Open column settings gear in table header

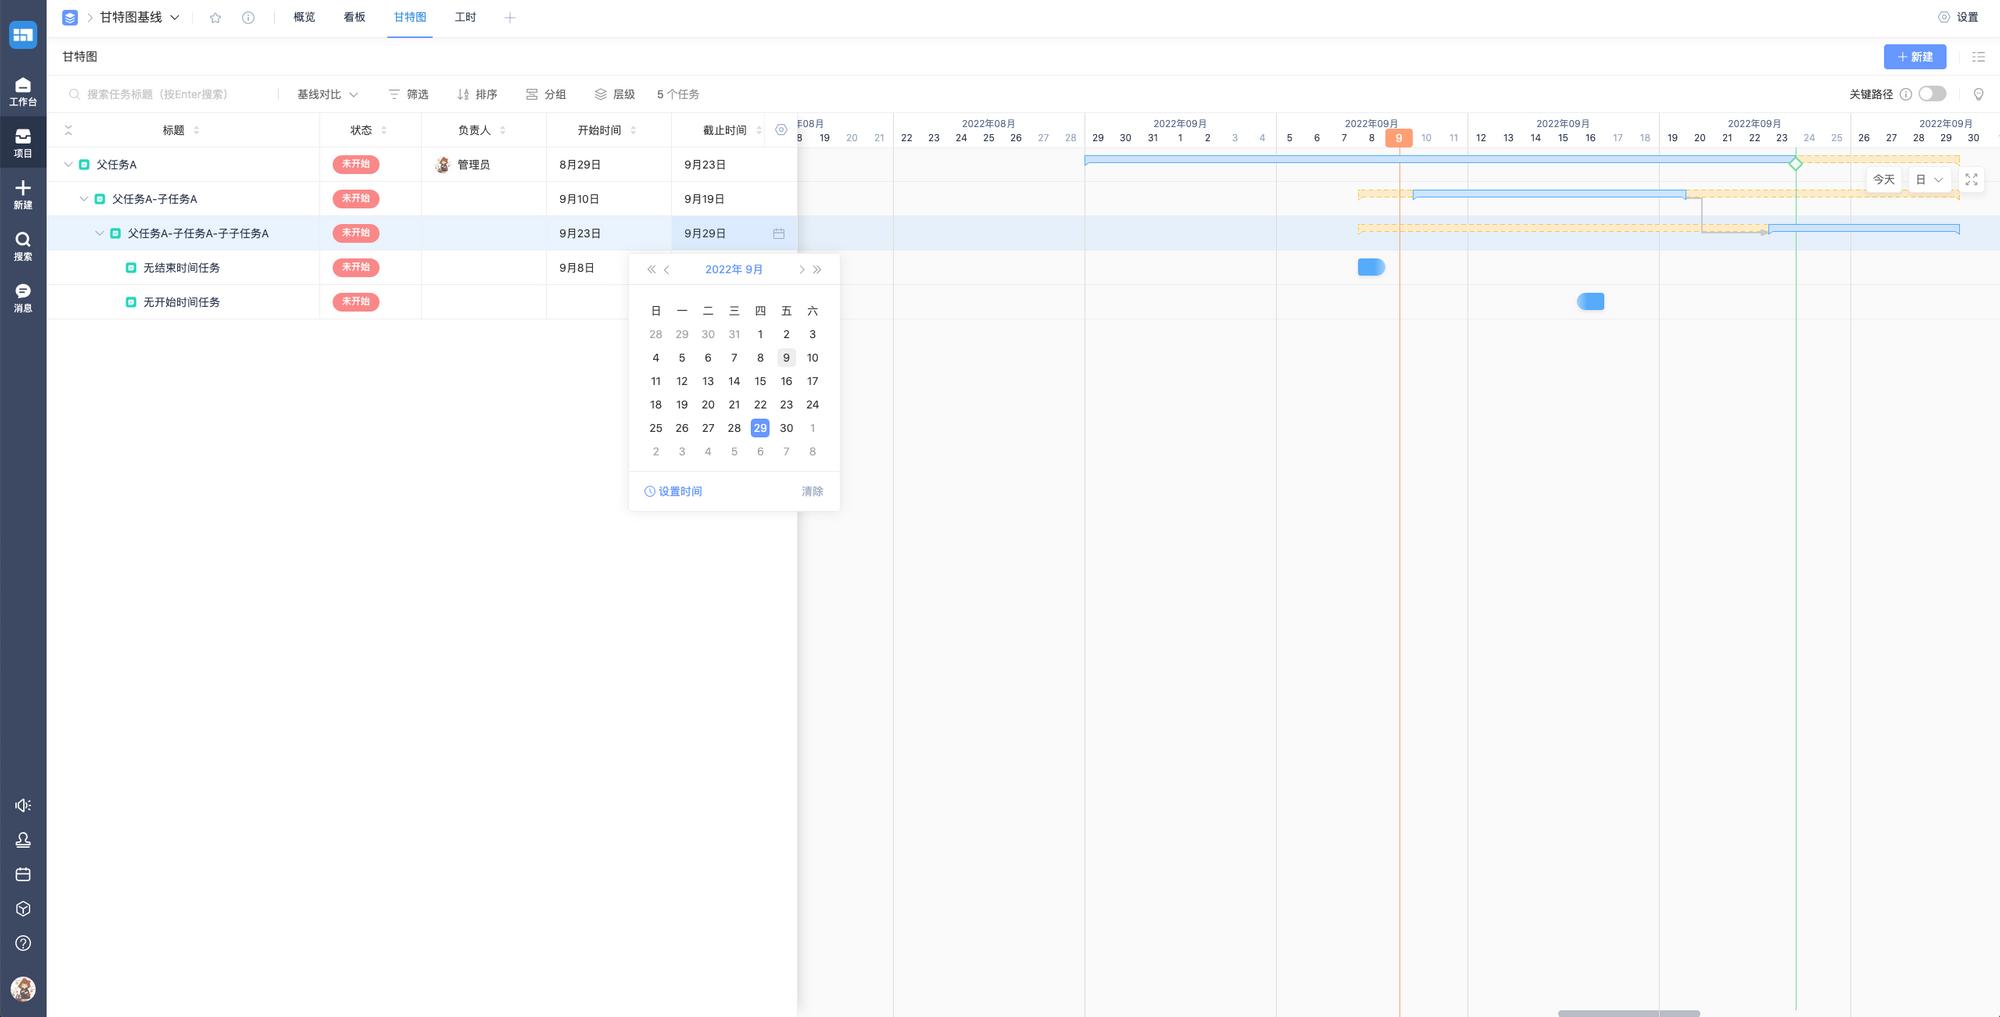pyautogui.click(x=781, y=130)
